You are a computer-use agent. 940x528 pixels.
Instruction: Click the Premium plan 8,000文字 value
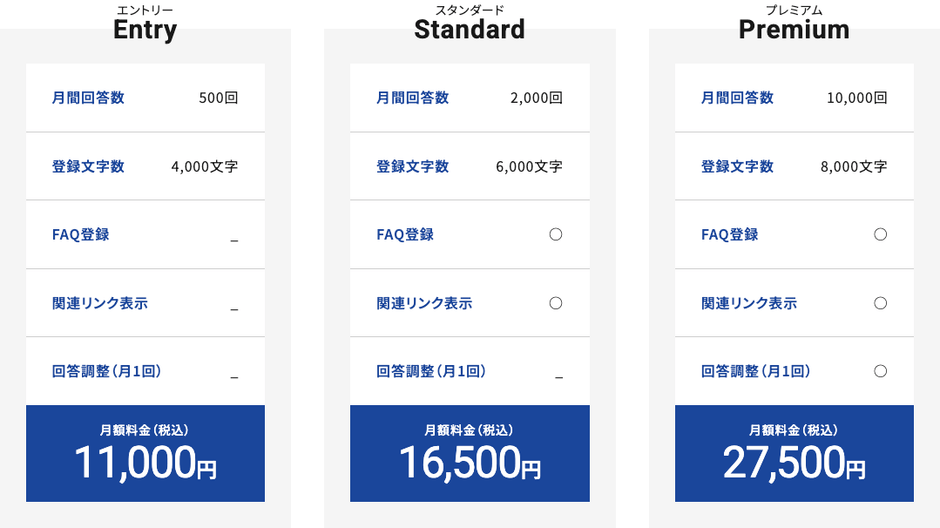[x=853, y=167]
